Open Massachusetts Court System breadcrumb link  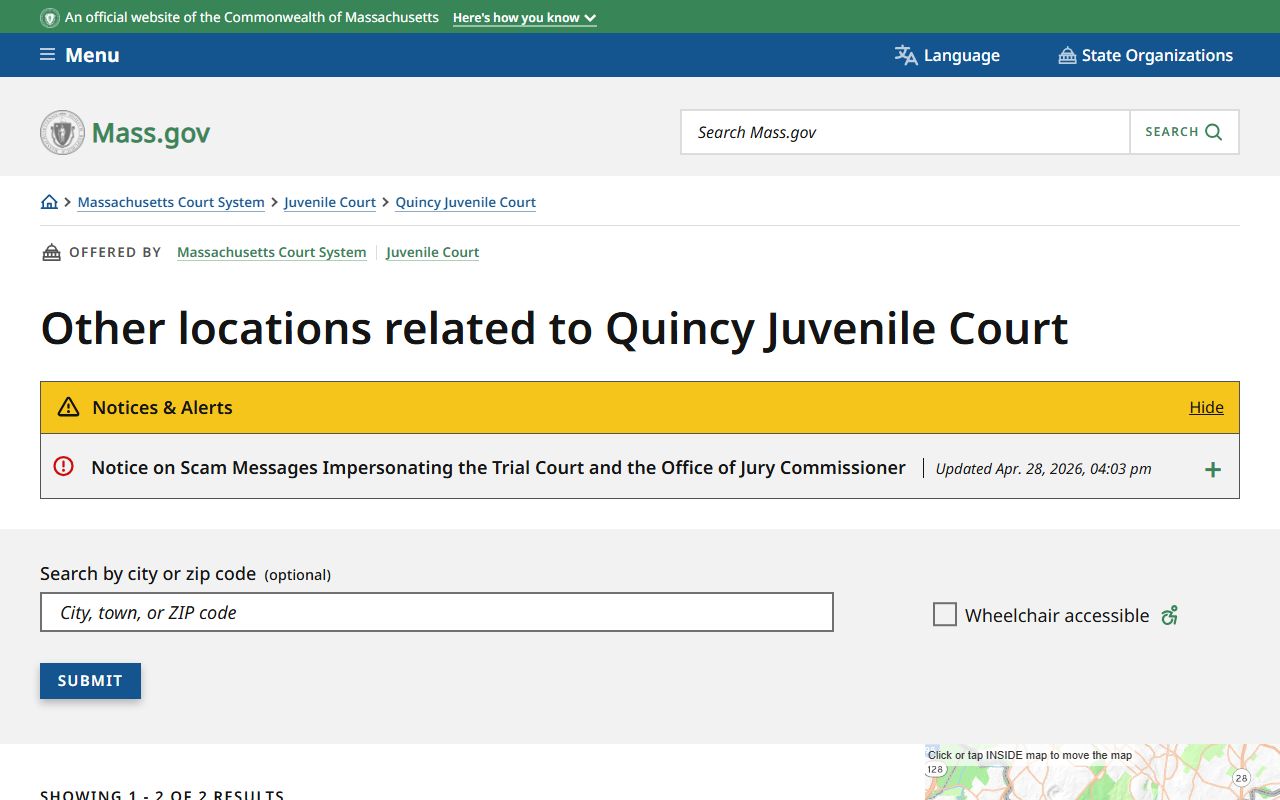click(x=171, y=202)
